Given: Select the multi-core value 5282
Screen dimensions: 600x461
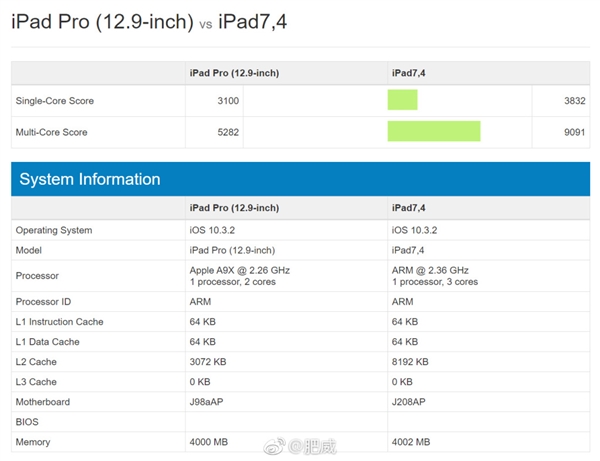Looking at the screenshot, I should pyautogui.click(x=228, y=132).
